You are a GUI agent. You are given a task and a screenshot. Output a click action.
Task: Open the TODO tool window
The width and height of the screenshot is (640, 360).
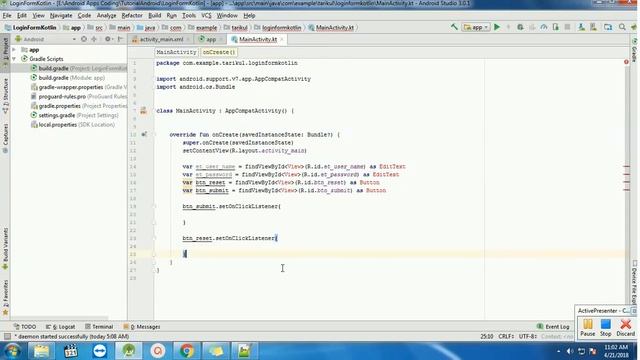tap(25, 327)
